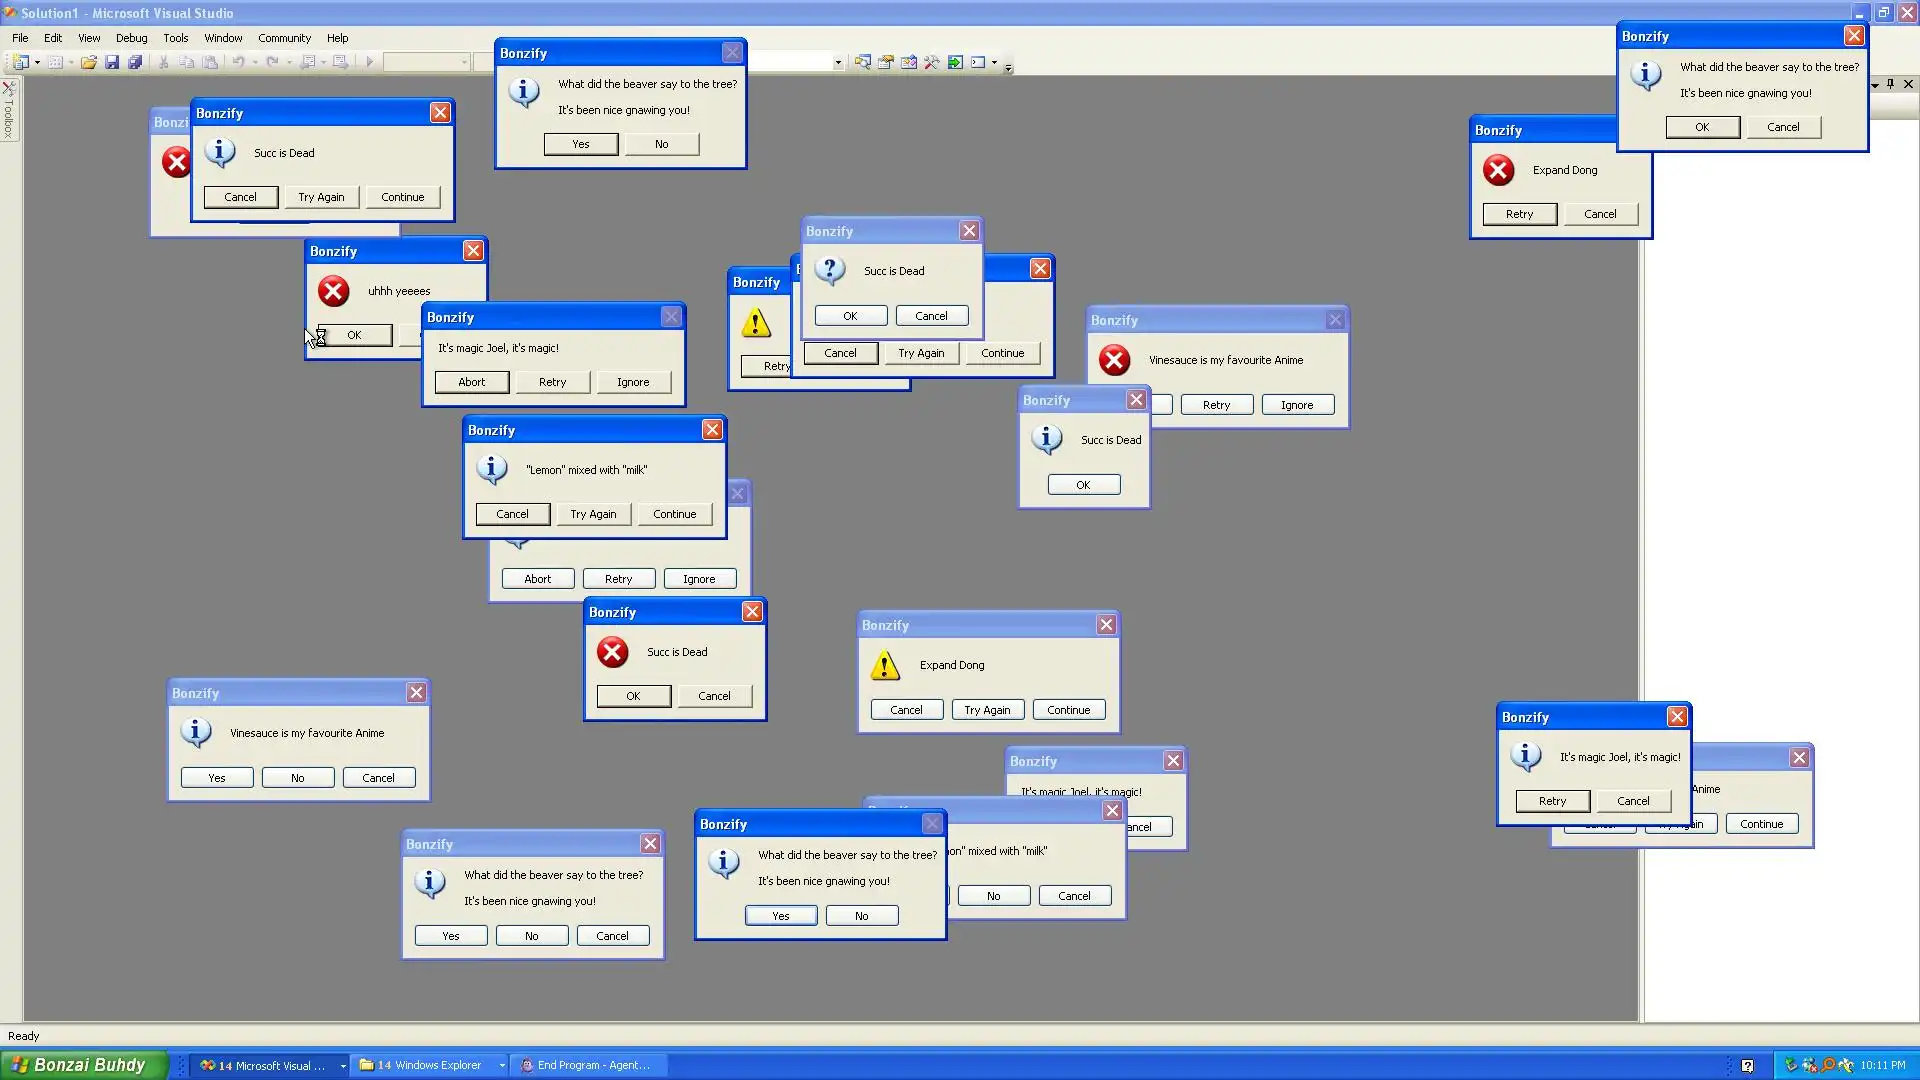Expand the Microsoft Visual taskbar group arrow
This screenshot has width=1920, height=1080.
pos(343,1066)
